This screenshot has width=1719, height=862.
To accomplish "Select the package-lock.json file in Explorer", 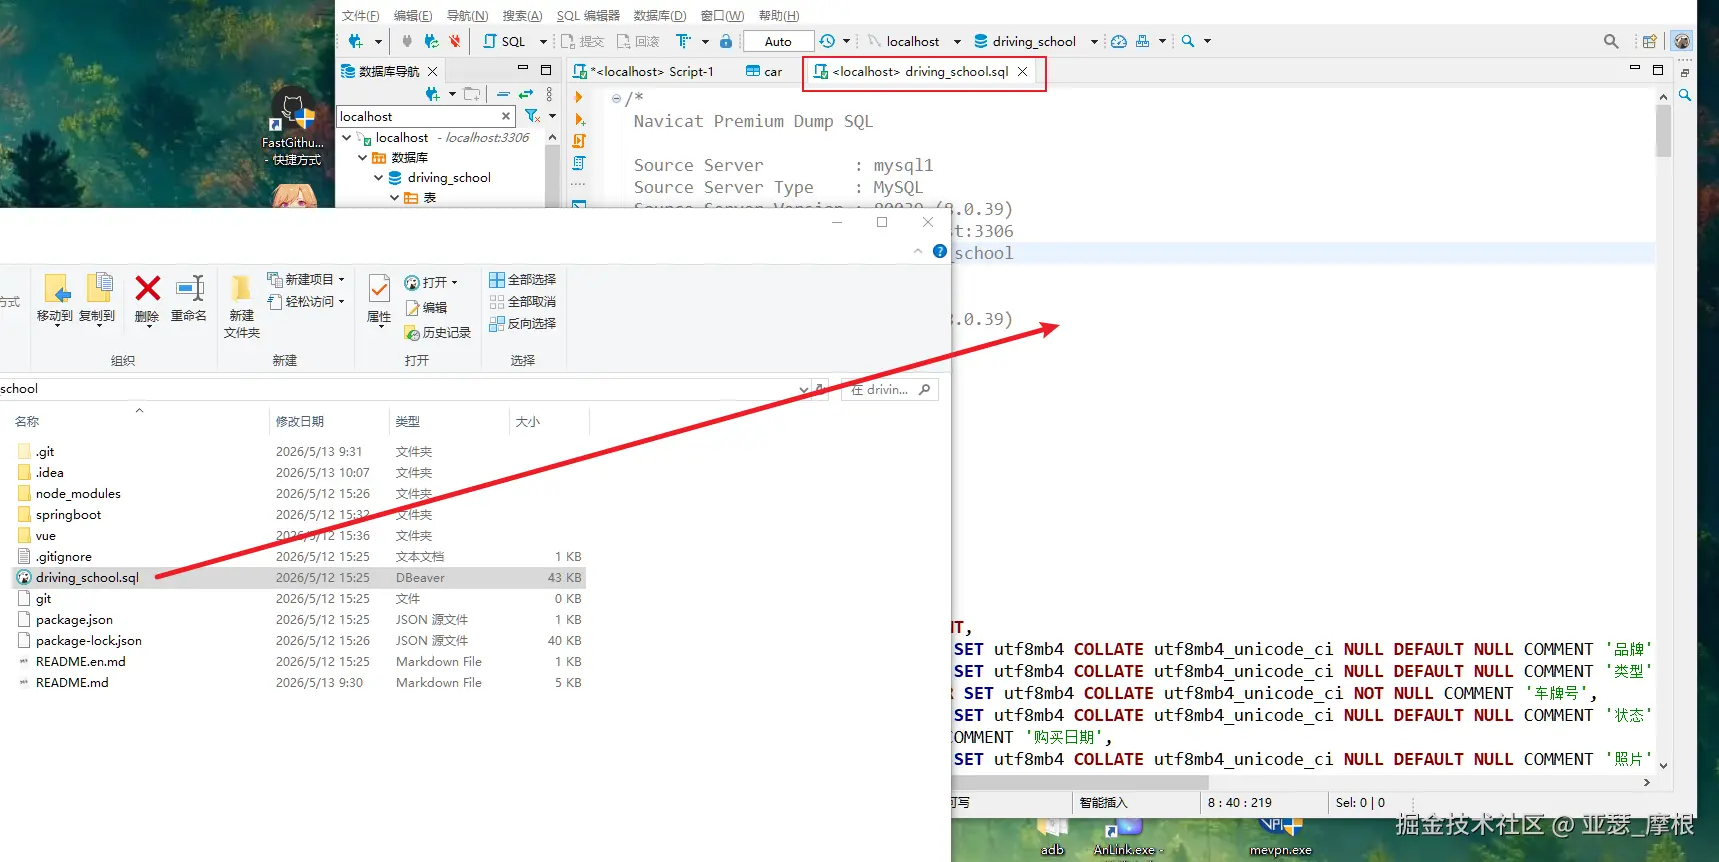I will click(x=88, y=640).
